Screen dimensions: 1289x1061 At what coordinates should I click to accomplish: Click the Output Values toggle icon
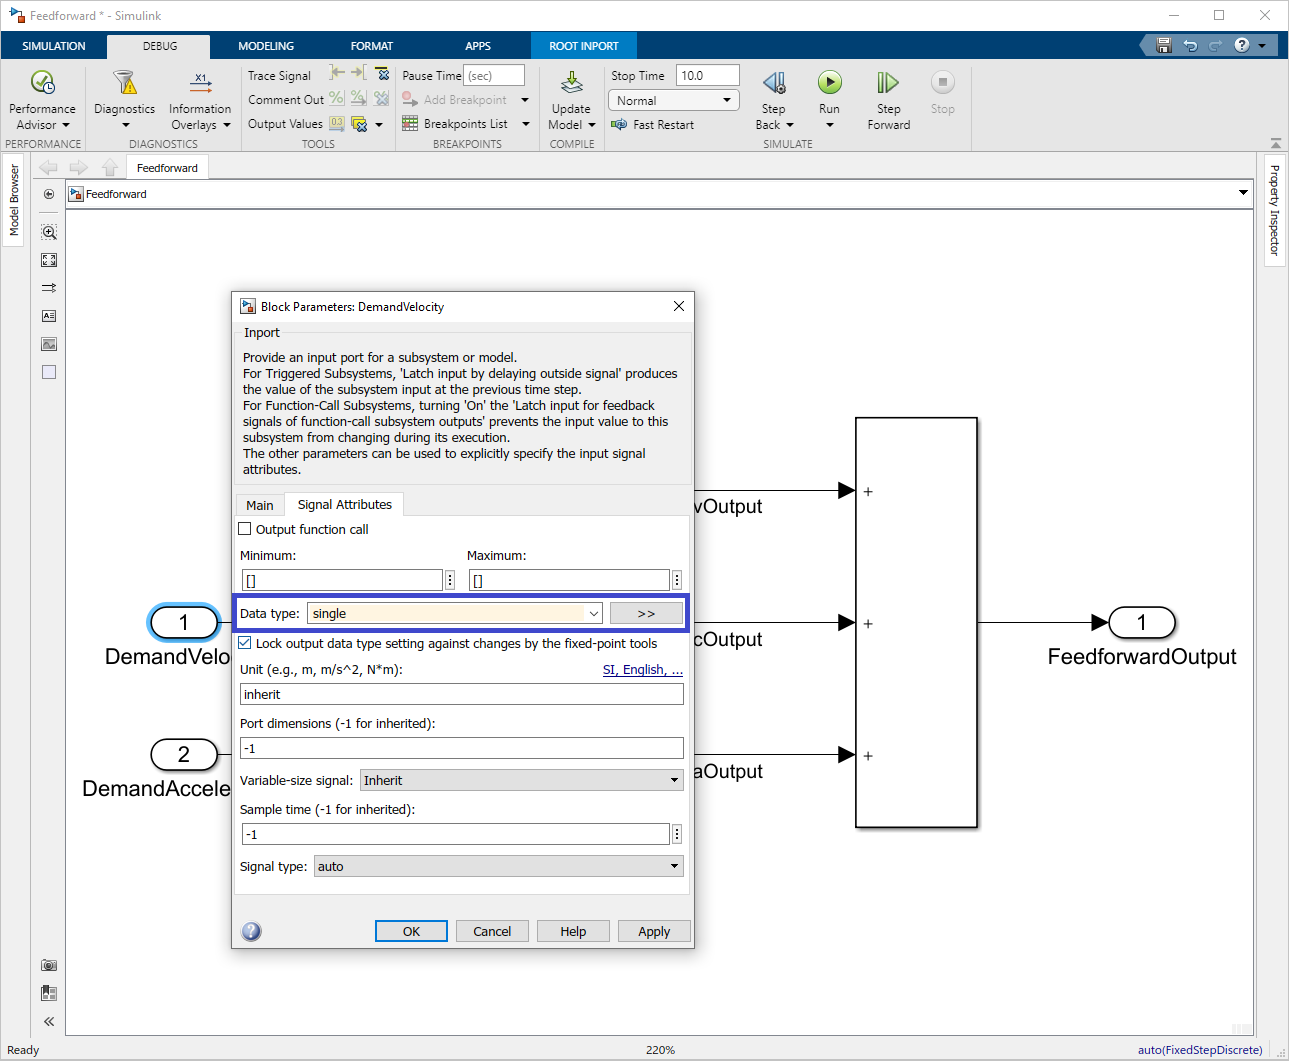(337, 124)
